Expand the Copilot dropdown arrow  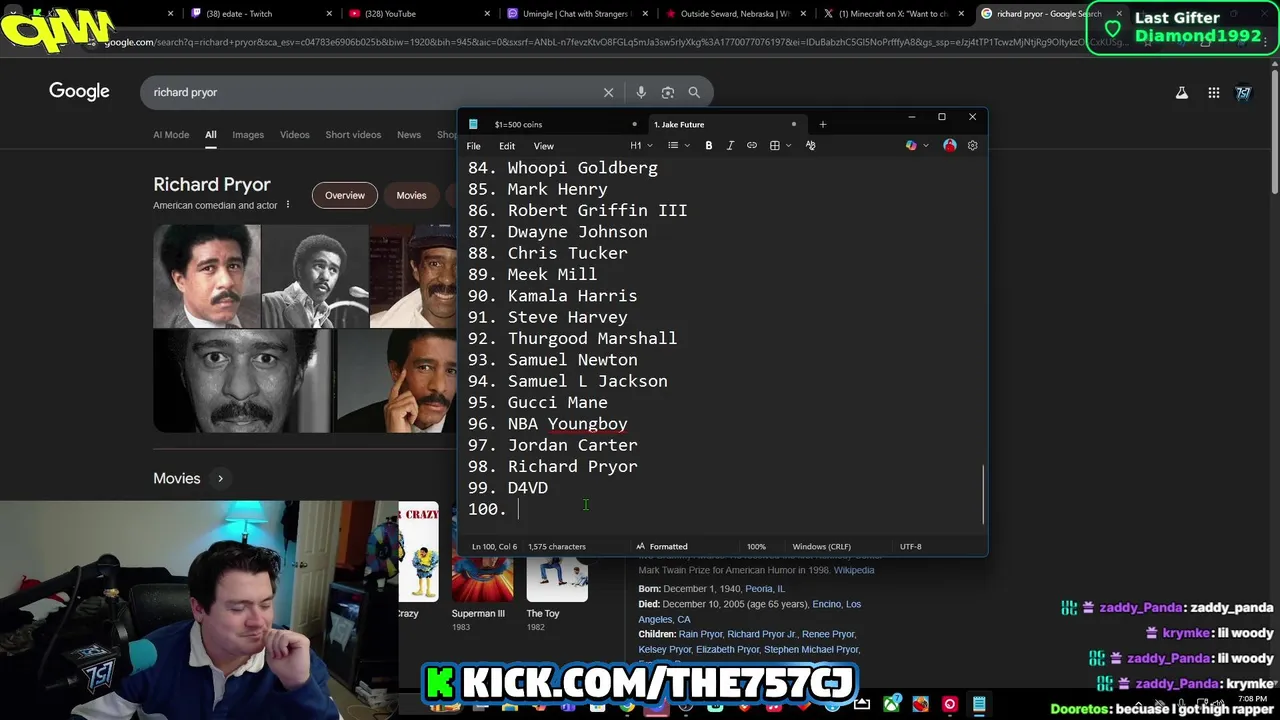pos(926,145)
